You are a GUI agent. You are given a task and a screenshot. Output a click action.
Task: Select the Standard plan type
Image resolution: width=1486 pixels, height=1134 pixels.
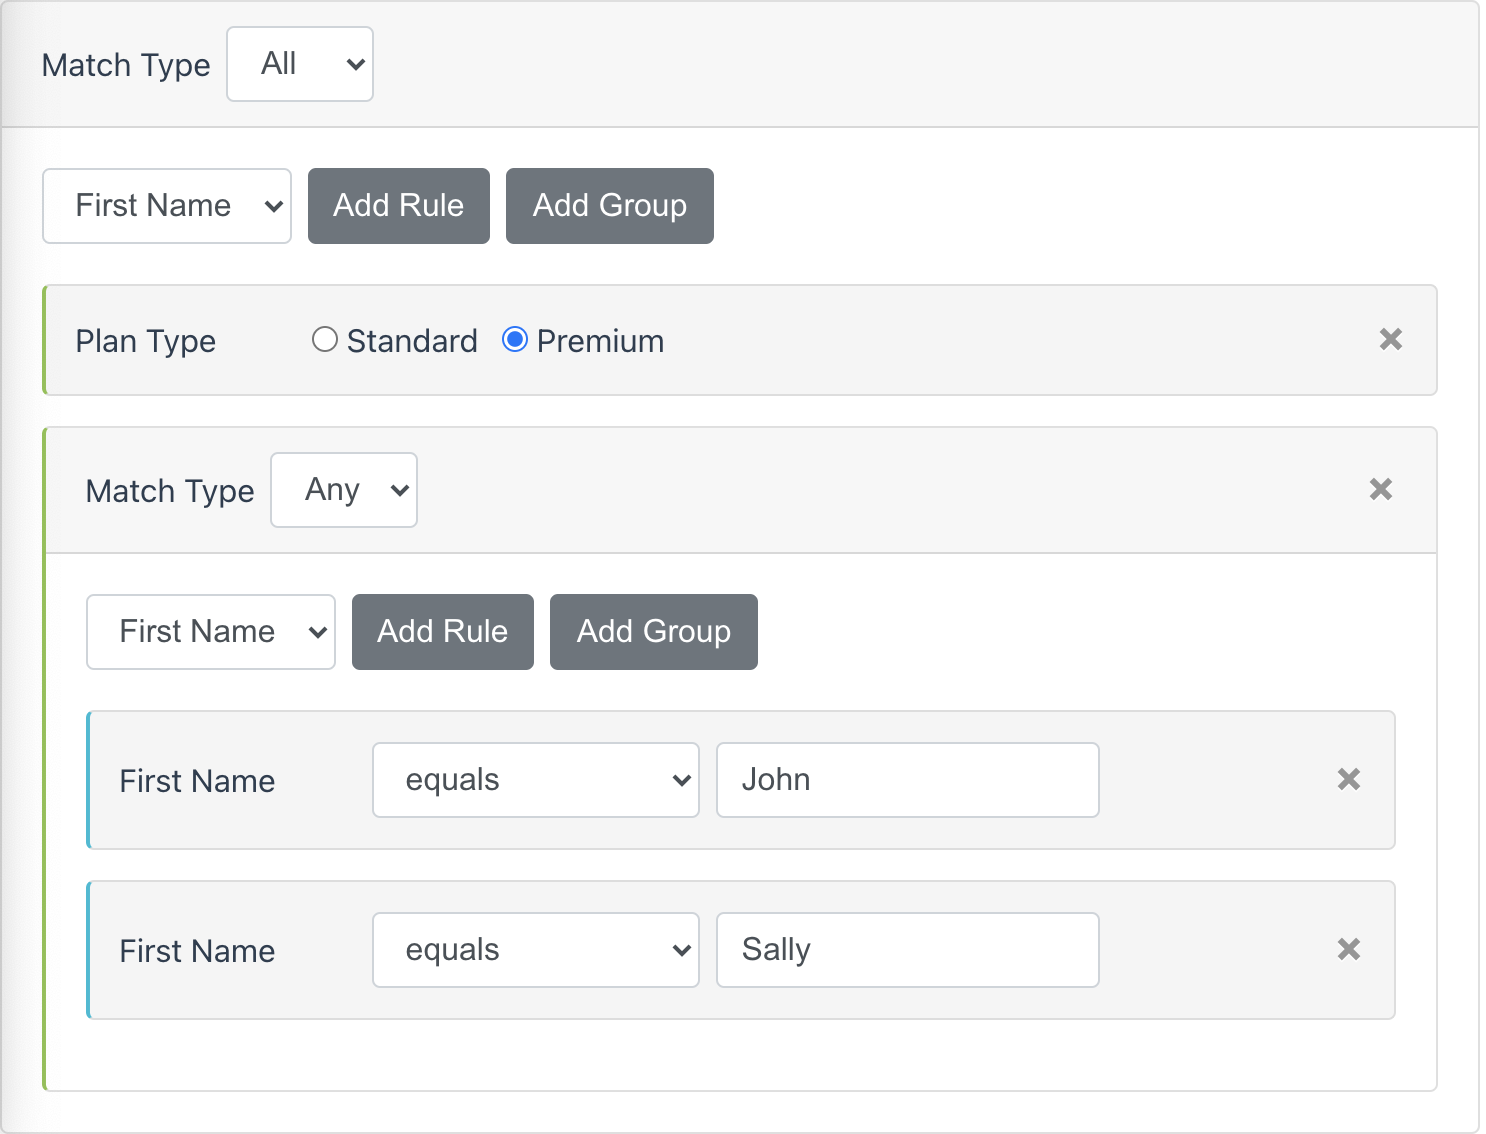(325, 340)
